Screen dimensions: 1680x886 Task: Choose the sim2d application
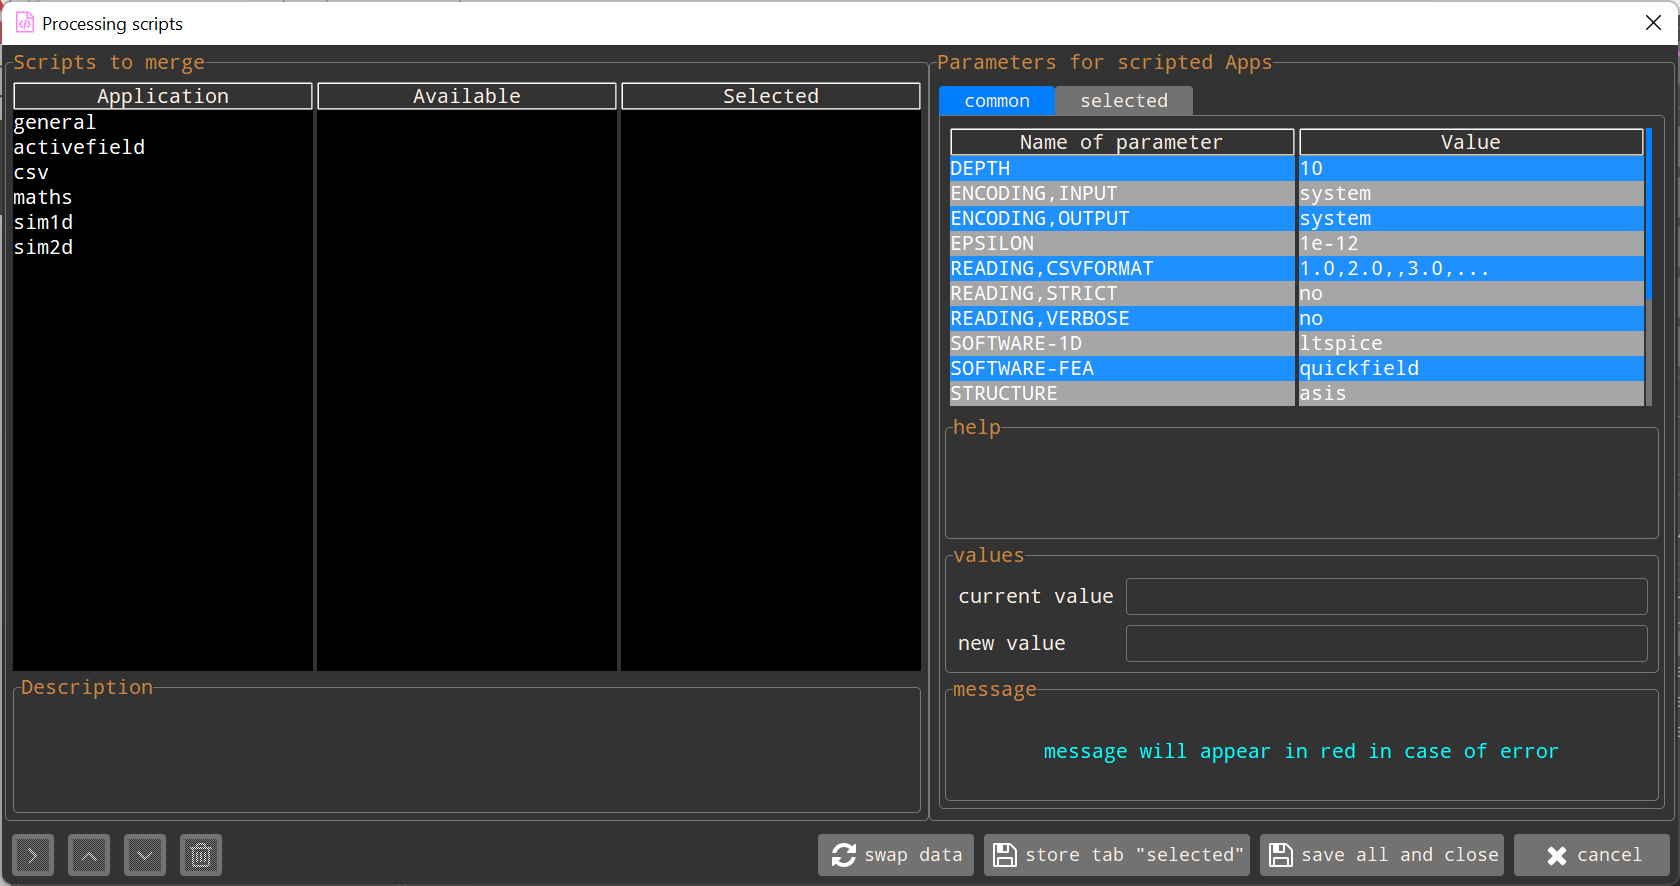tap(43, 248)
